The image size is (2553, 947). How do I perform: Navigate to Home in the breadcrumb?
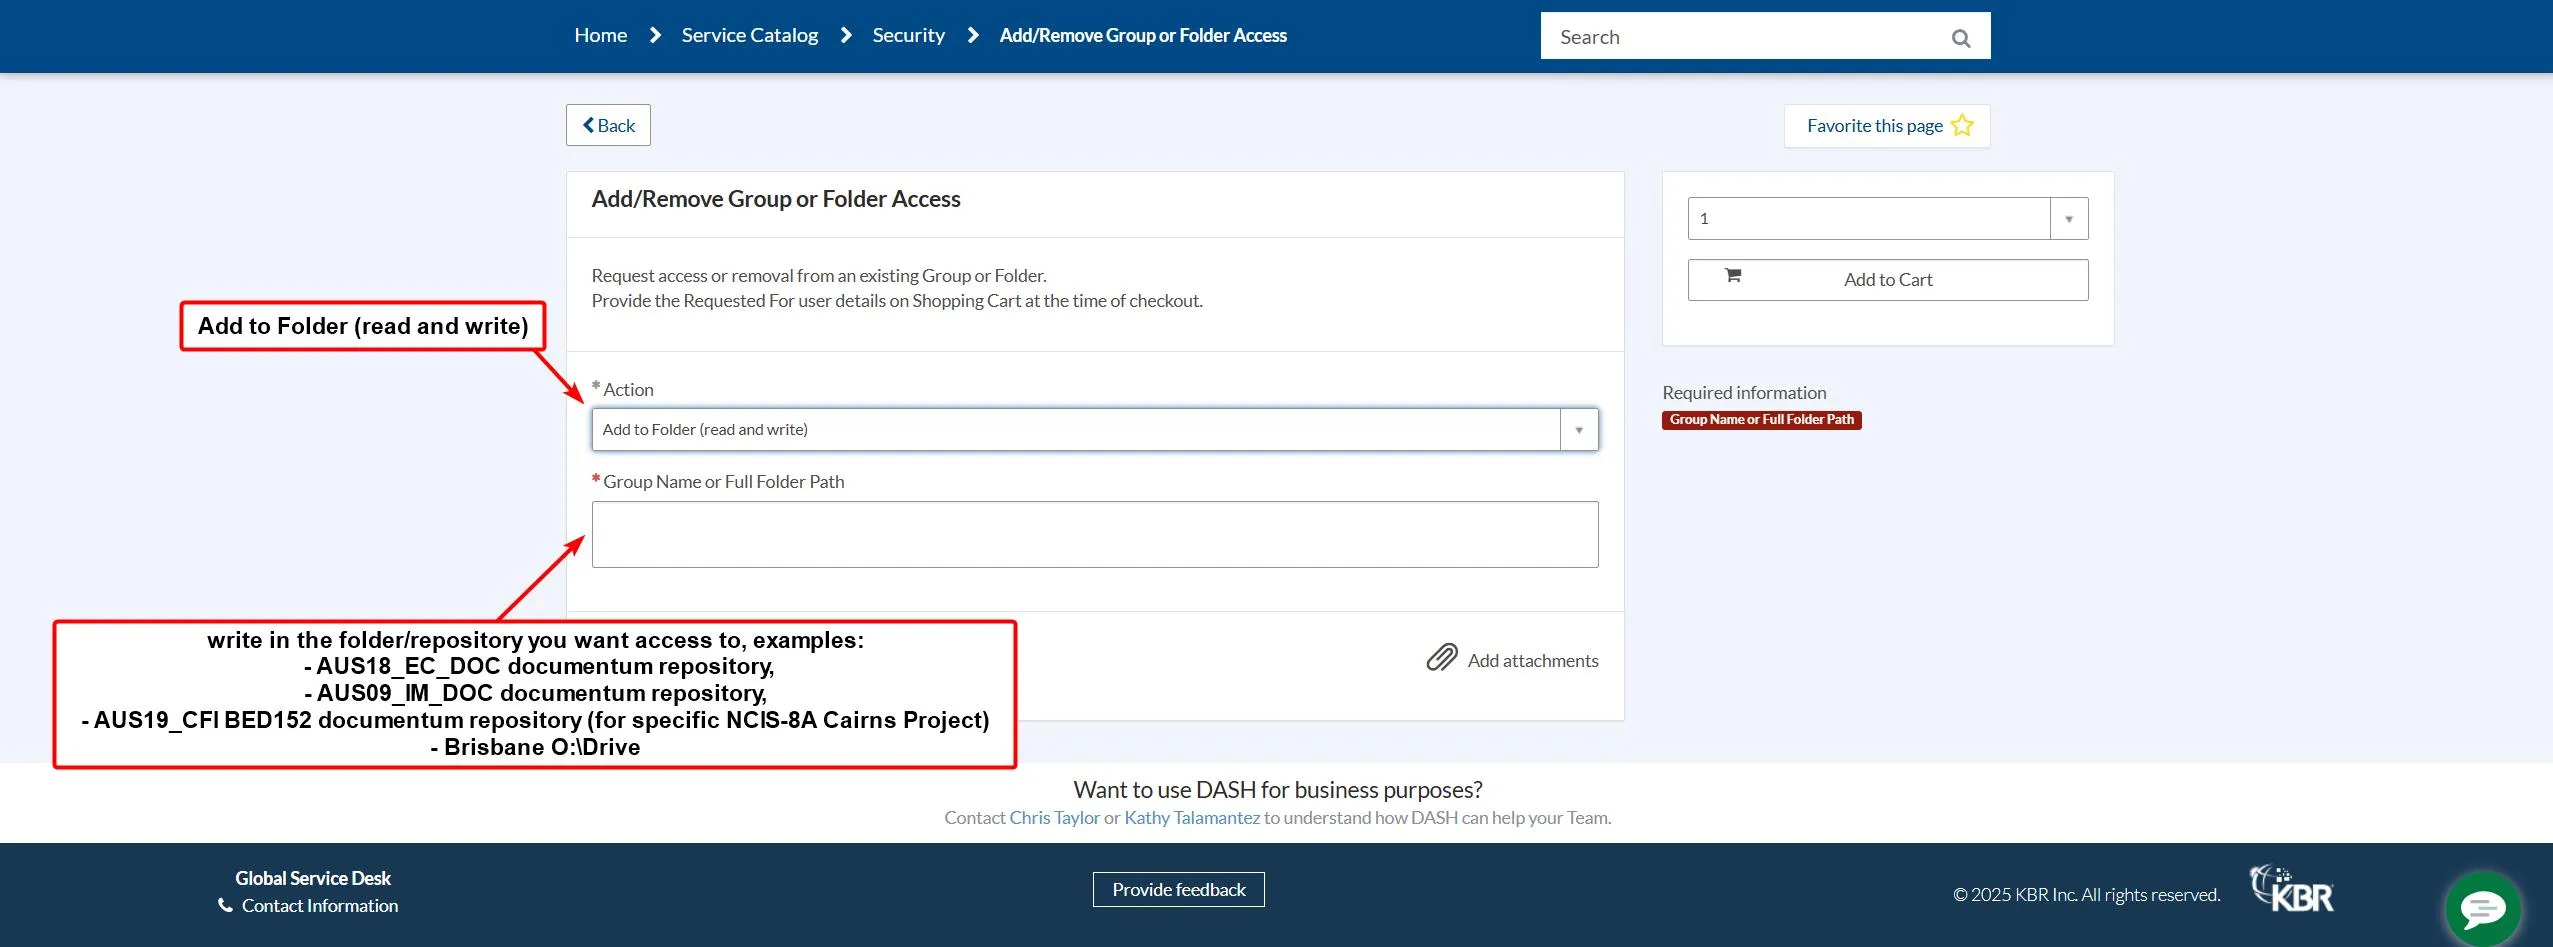click(599, 34)
